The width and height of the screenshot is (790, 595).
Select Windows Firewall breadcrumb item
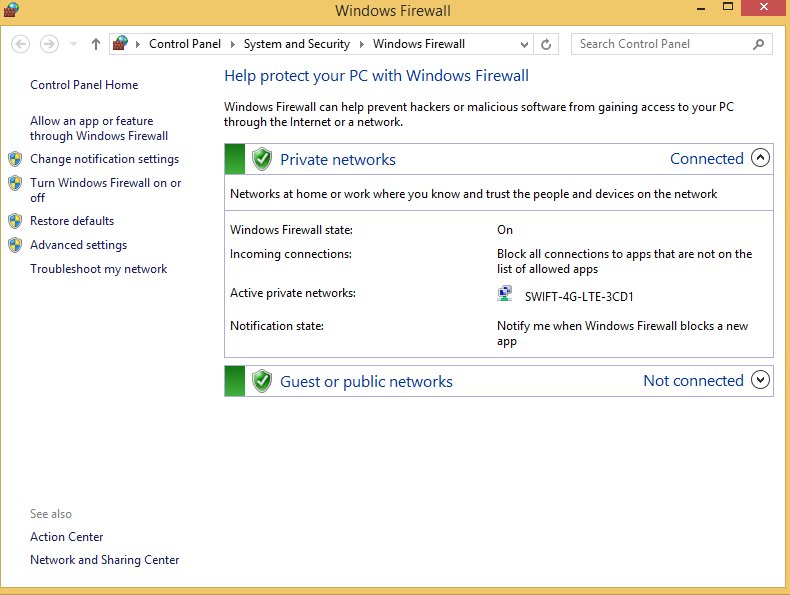419,44
